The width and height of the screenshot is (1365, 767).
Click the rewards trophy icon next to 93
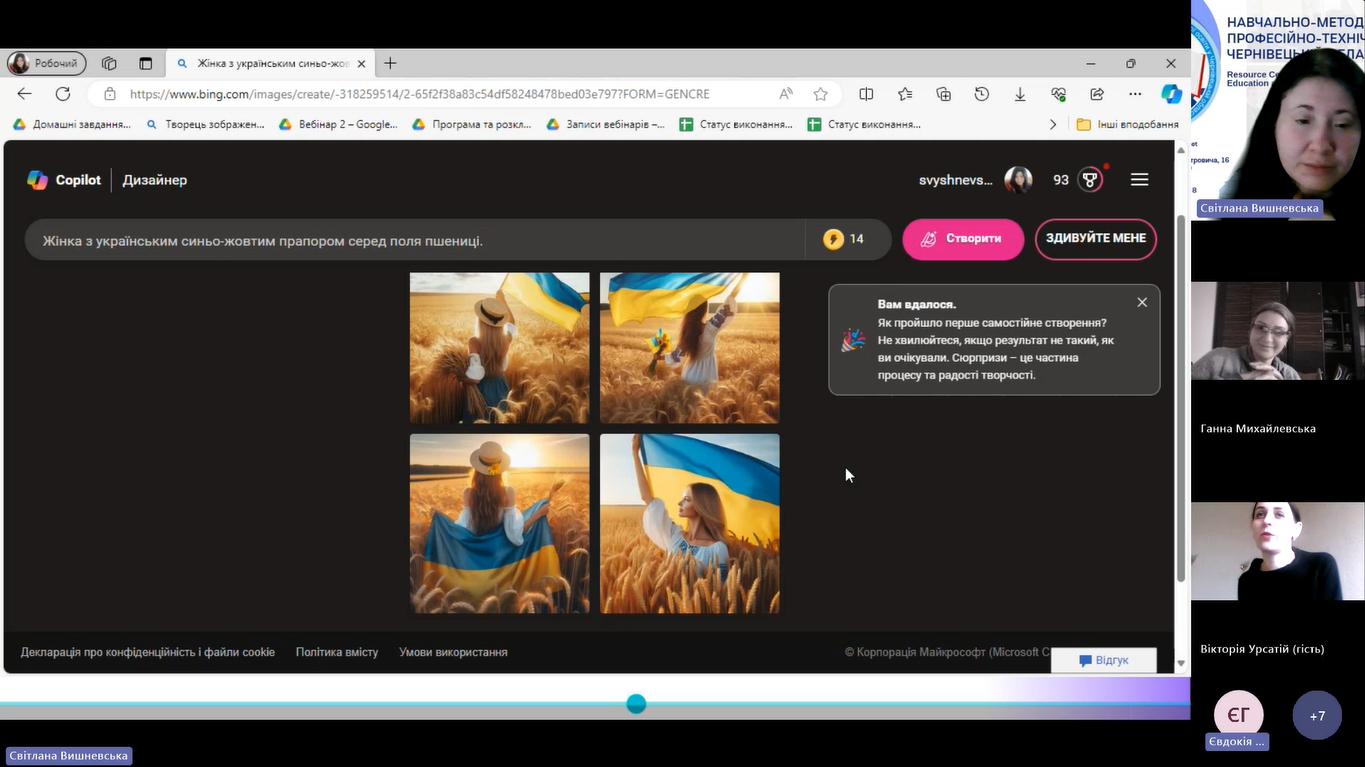[x=1090, y=180]
